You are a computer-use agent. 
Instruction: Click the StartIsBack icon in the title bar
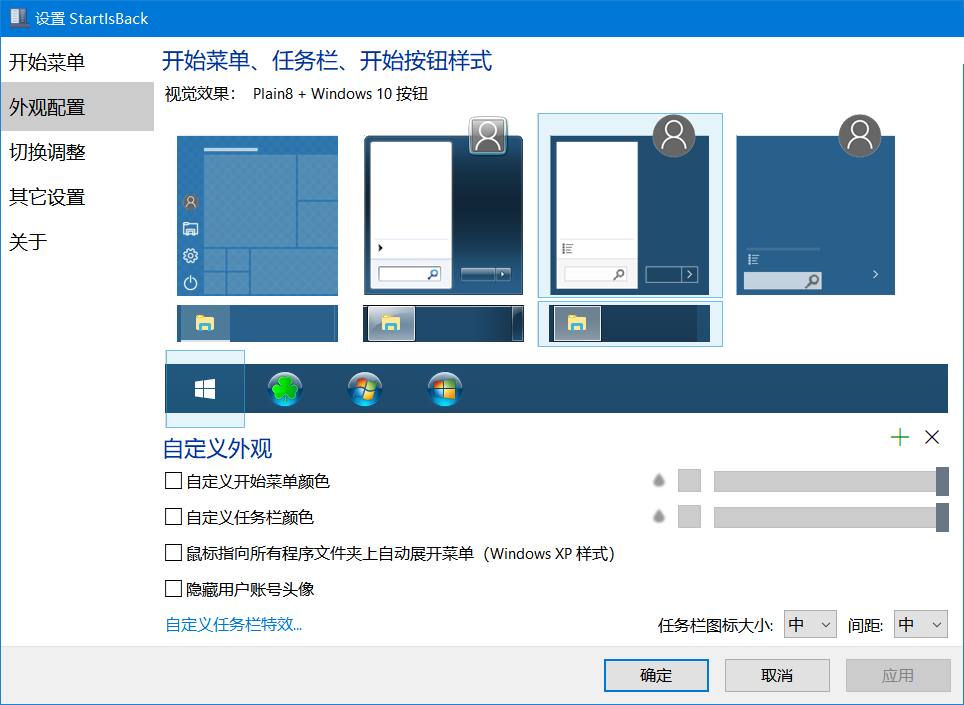17,17
